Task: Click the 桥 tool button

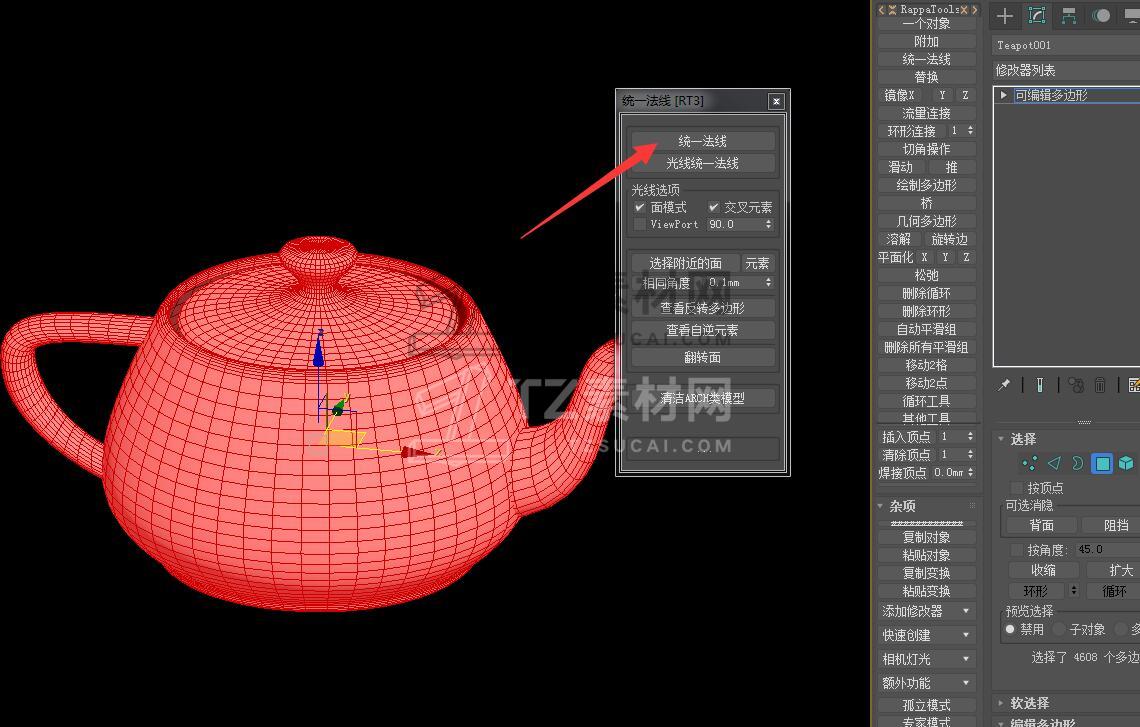Action: [926, 203]
